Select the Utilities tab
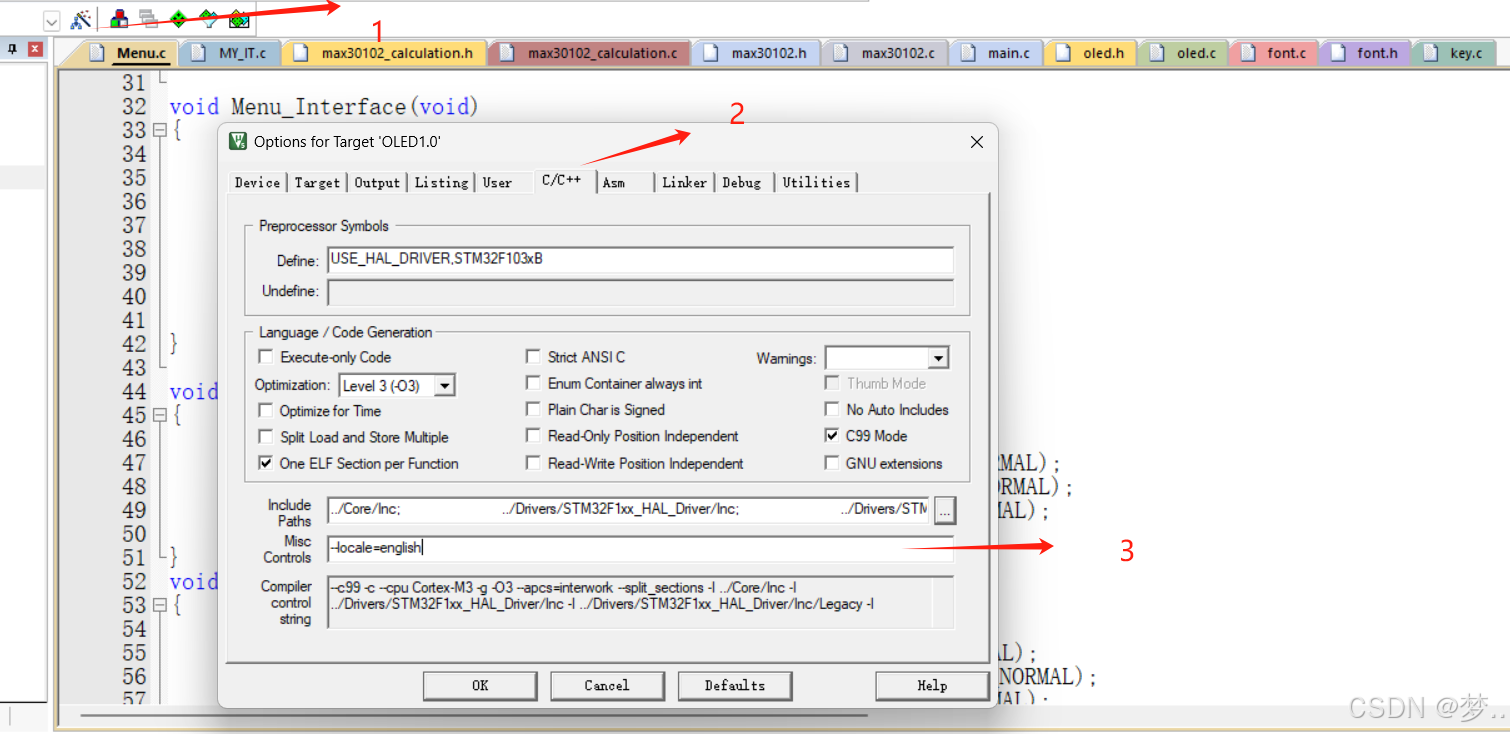 pyautogui.click(x=816, y=182)
